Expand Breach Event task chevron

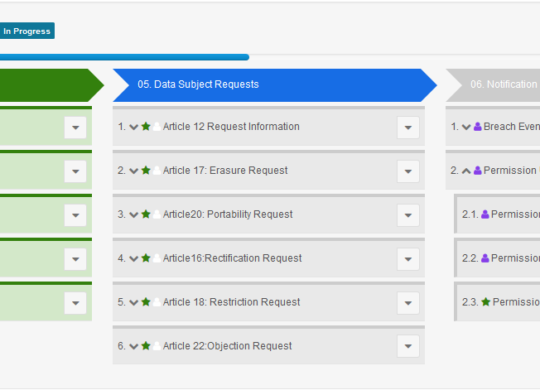(466, 127)
